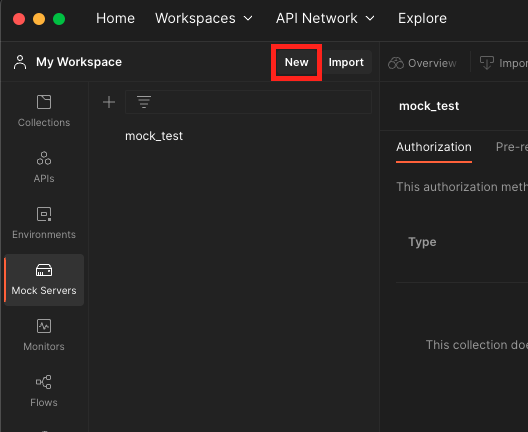Click the Import button
Viewport: 528px width, 432px height.
click(346, 62)
